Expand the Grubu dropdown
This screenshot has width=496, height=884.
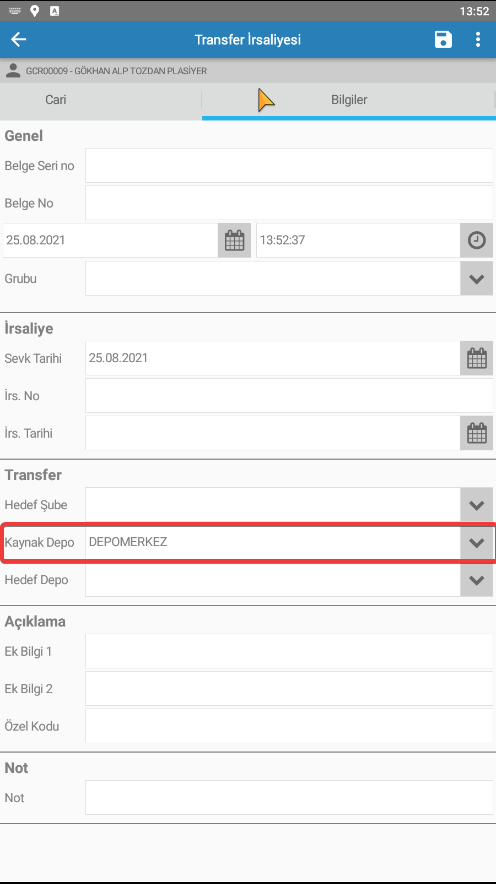pyautogui.click(x=477, y=279)
